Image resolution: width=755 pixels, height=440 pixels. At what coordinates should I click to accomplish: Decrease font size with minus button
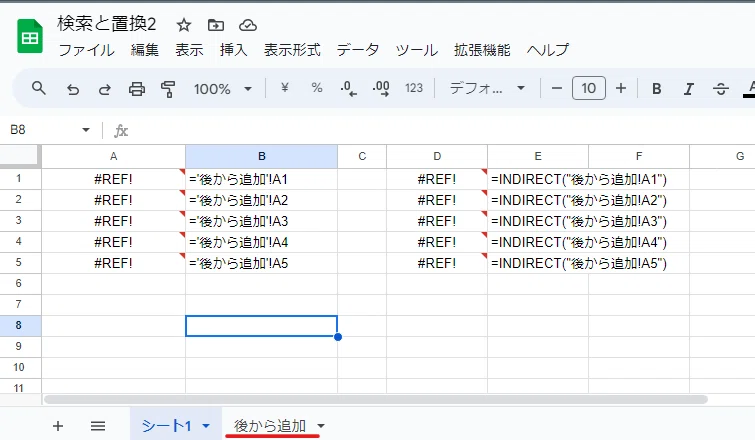[x=557, y=89]
